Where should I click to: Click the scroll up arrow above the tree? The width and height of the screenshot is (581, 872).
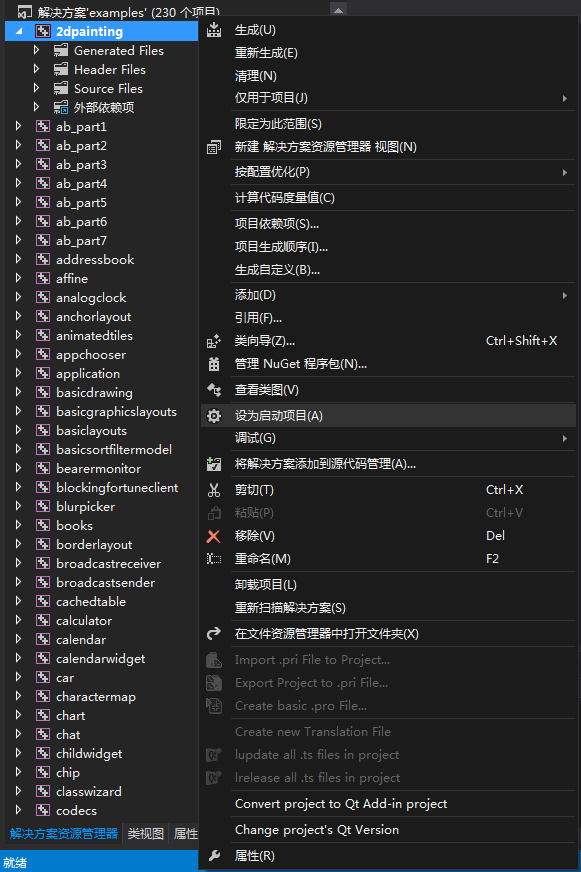338,9
